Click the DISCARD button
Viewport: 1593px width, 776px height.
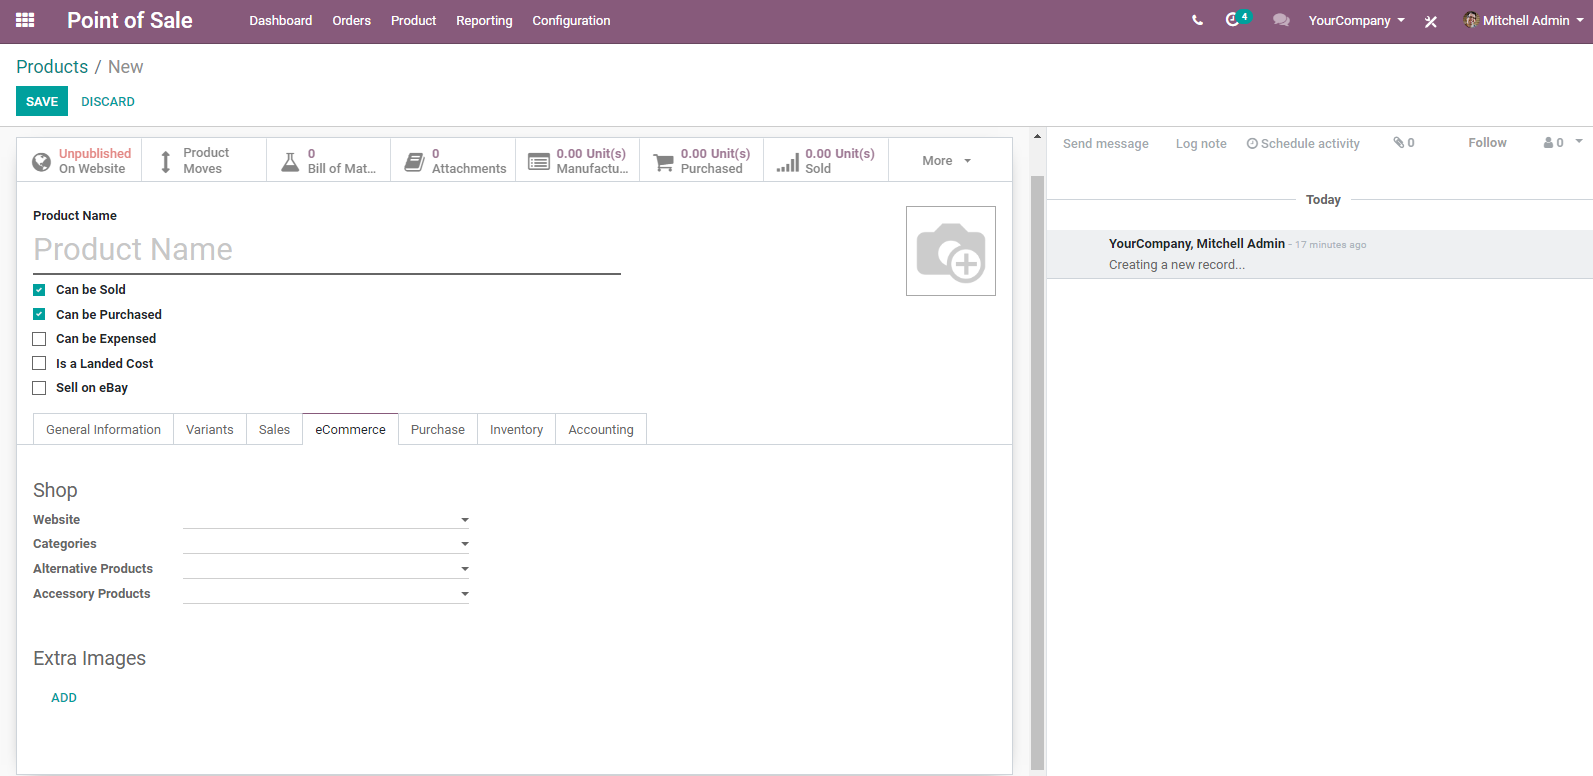[x=108, y=101]
